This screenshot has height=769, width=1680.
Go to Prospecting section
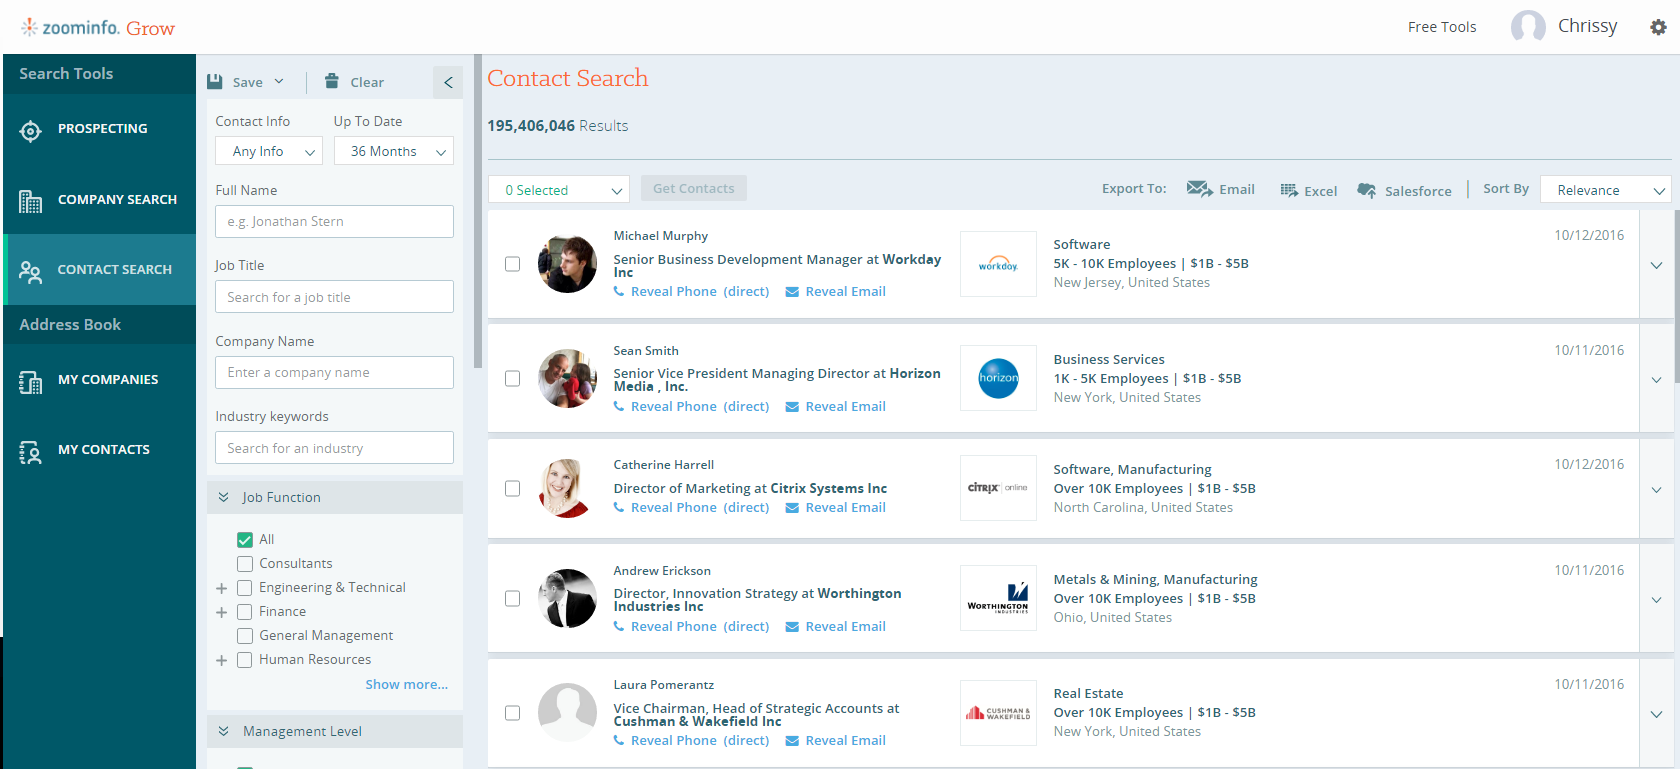pyautogui.click(x=102, y=129)
